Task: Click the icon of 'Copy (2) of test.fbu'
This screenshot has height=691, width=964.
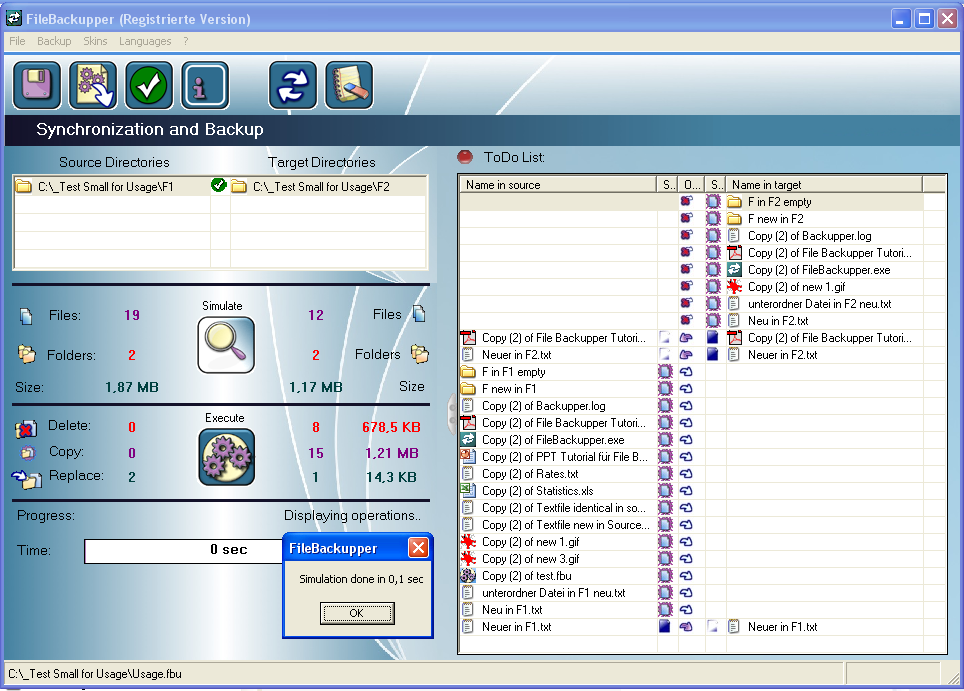Action: (468, 575)
